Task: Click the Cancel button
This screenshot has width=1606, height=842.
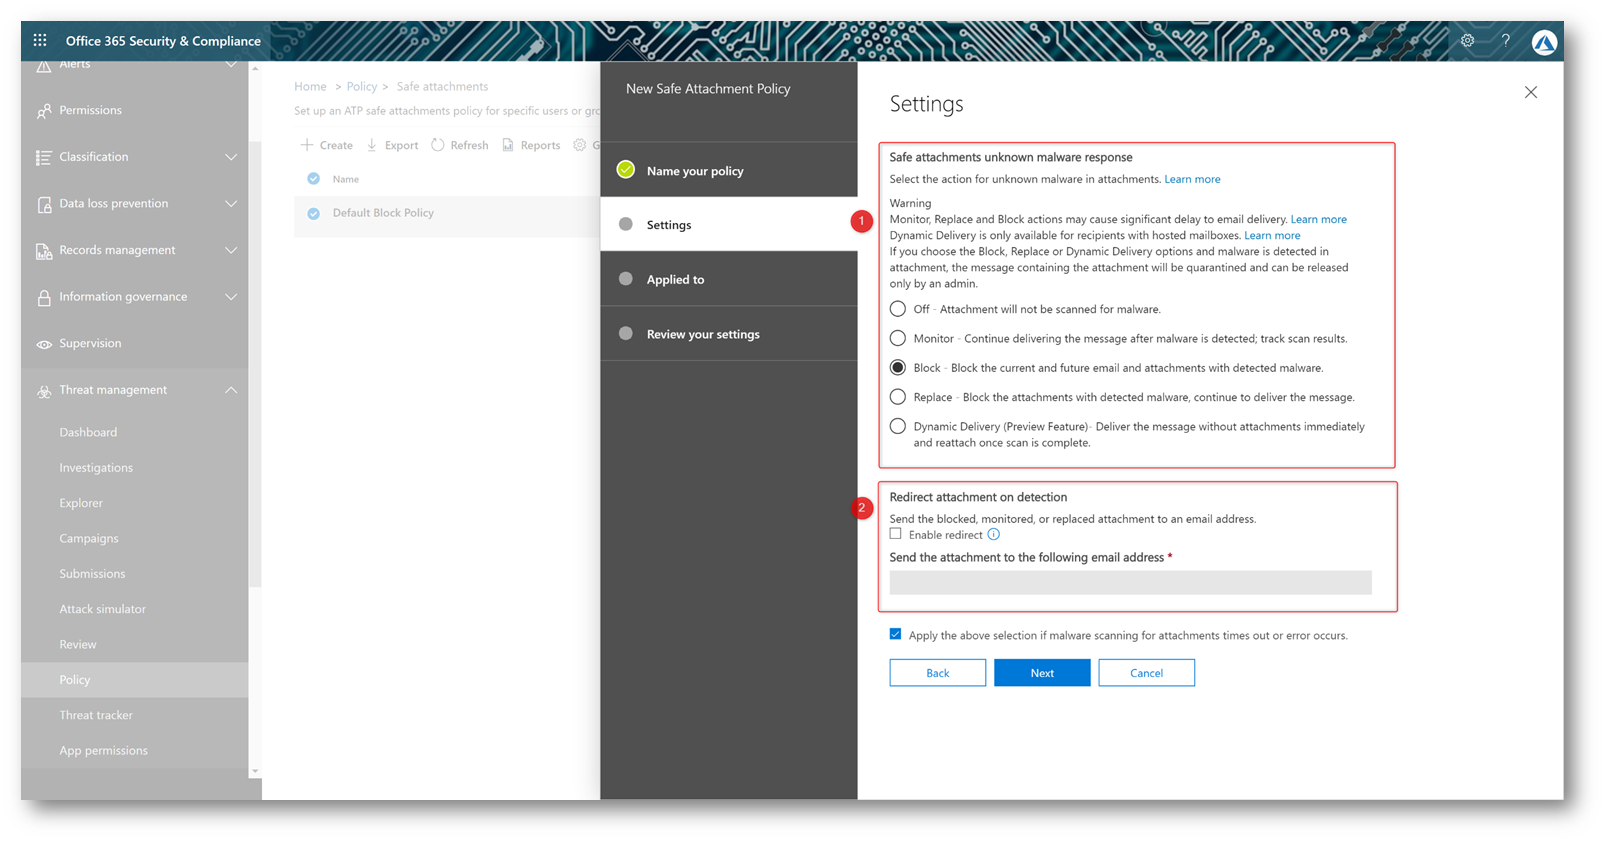Action: click(1146, 673)
